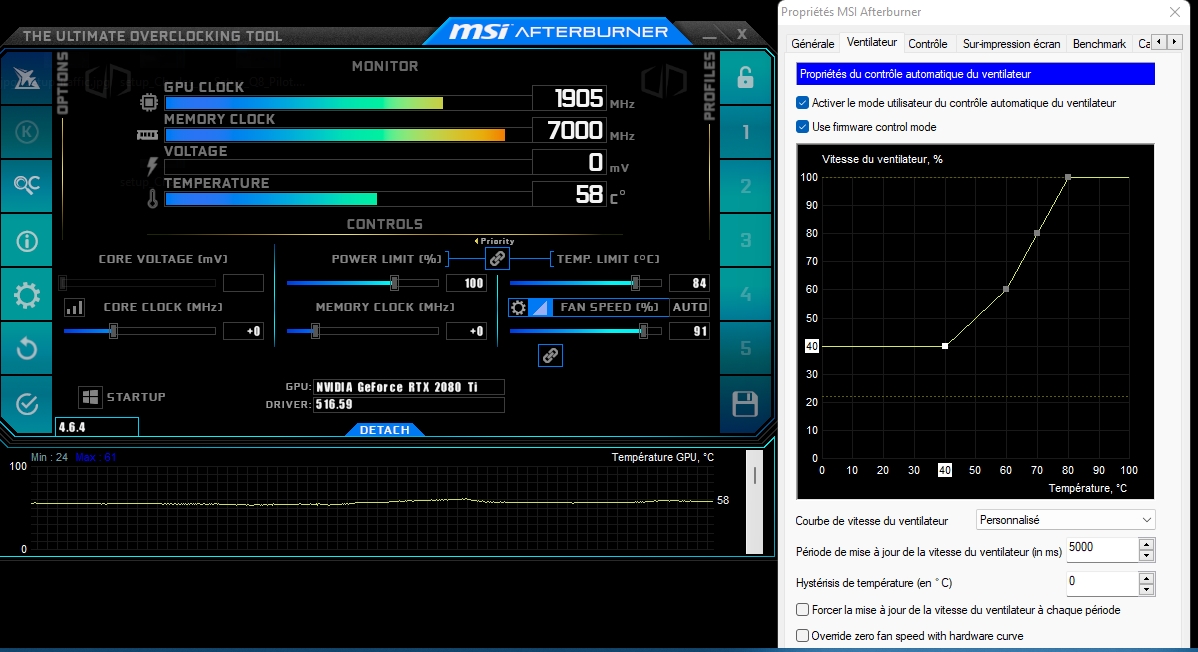
Task: Click the Memory Clock slider handle
Action: pos(315,331)
